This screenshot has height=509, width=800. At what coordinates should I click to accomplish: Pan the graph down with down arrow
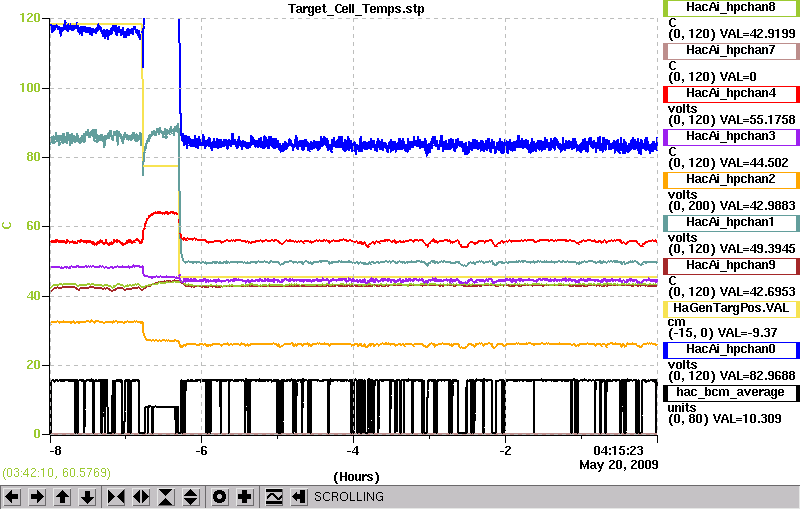[88, 496]
